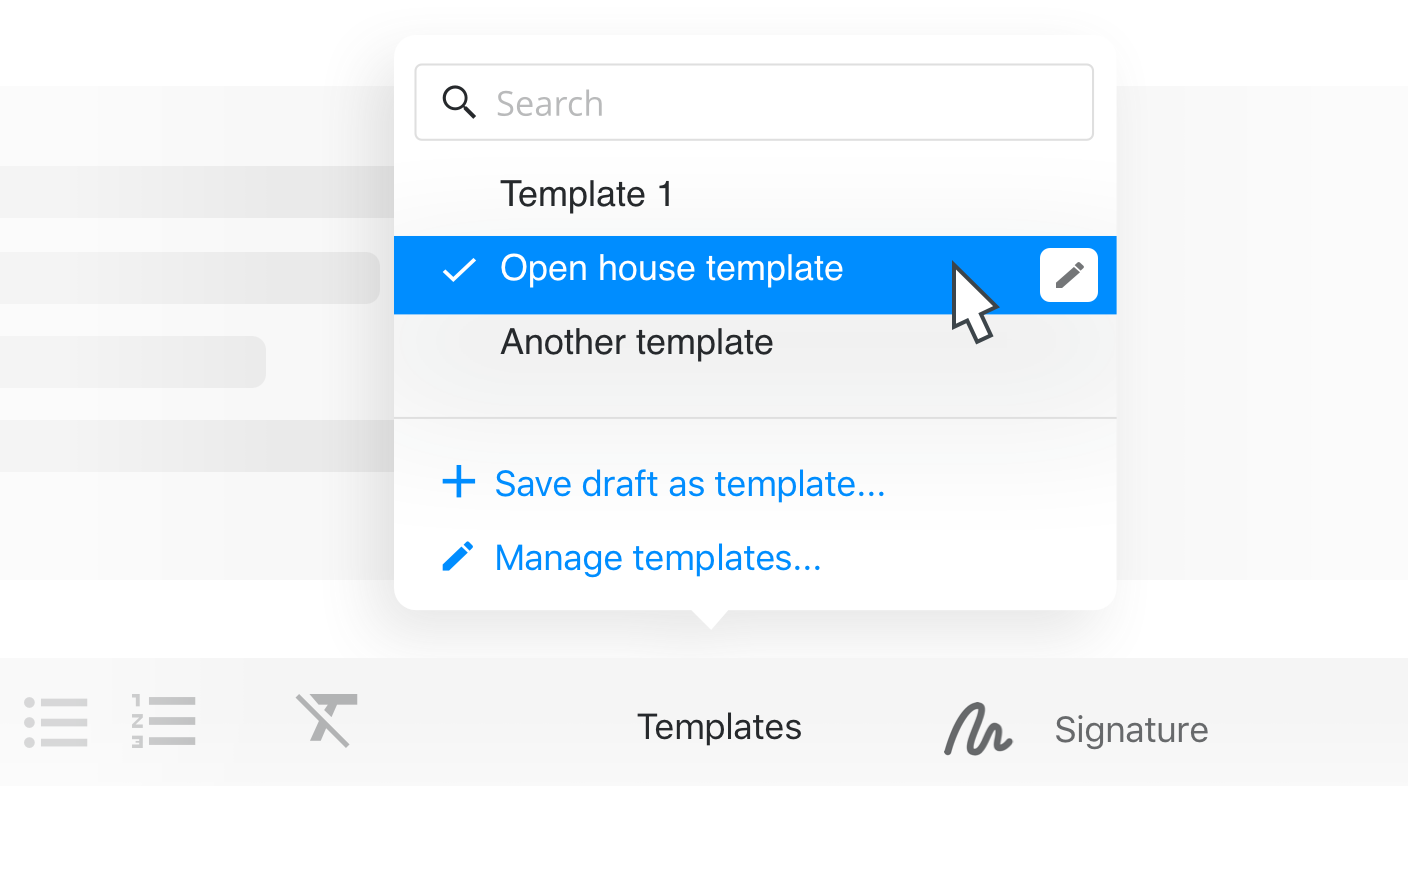This screenshot has height=874, width=1408.
Task: Edit Open house template via pencil button
Action: pyautogui.click(x=1068, y=275)
